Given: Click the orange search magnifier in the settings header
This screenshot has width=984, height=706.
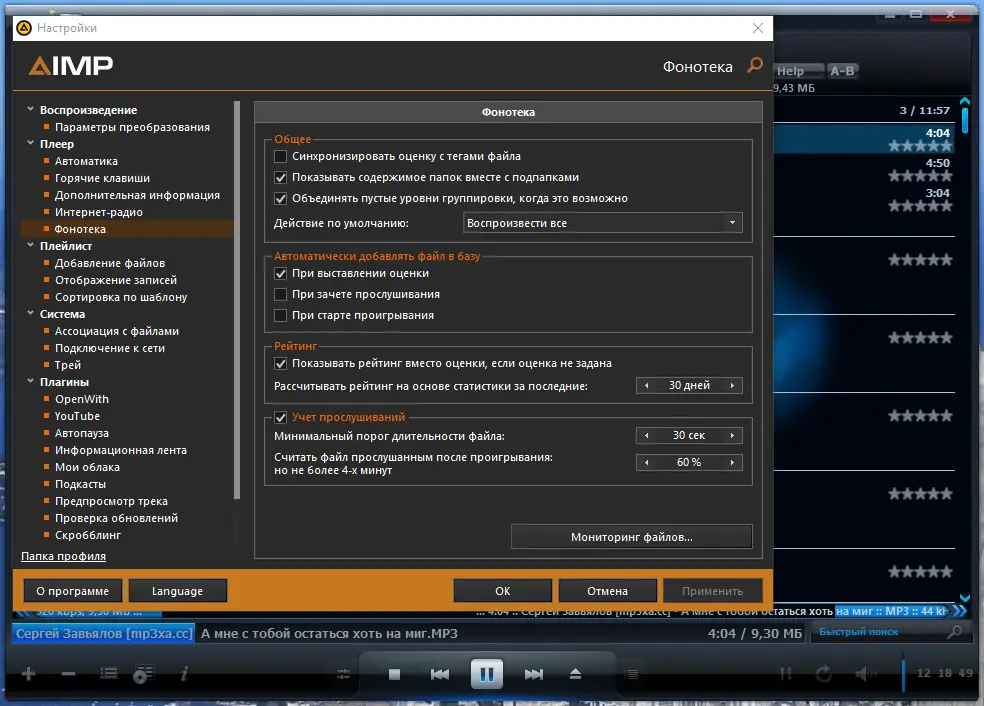Looking at the screenshot, I should tap(755, 65).
